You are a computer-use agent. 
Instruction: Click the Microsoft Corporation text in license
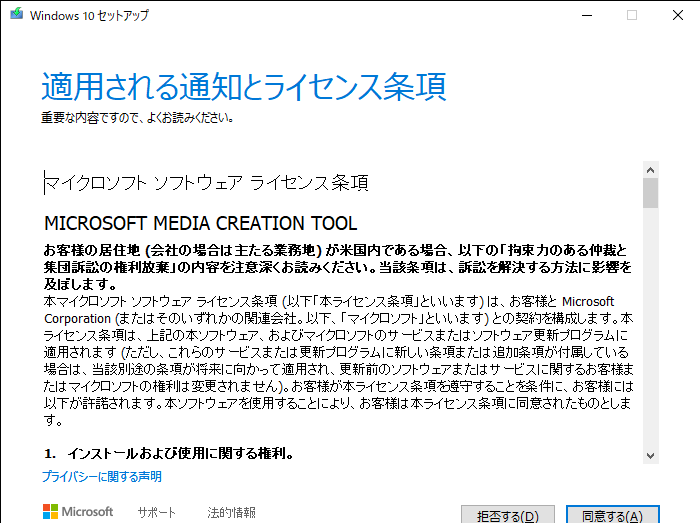coord(329,310)
